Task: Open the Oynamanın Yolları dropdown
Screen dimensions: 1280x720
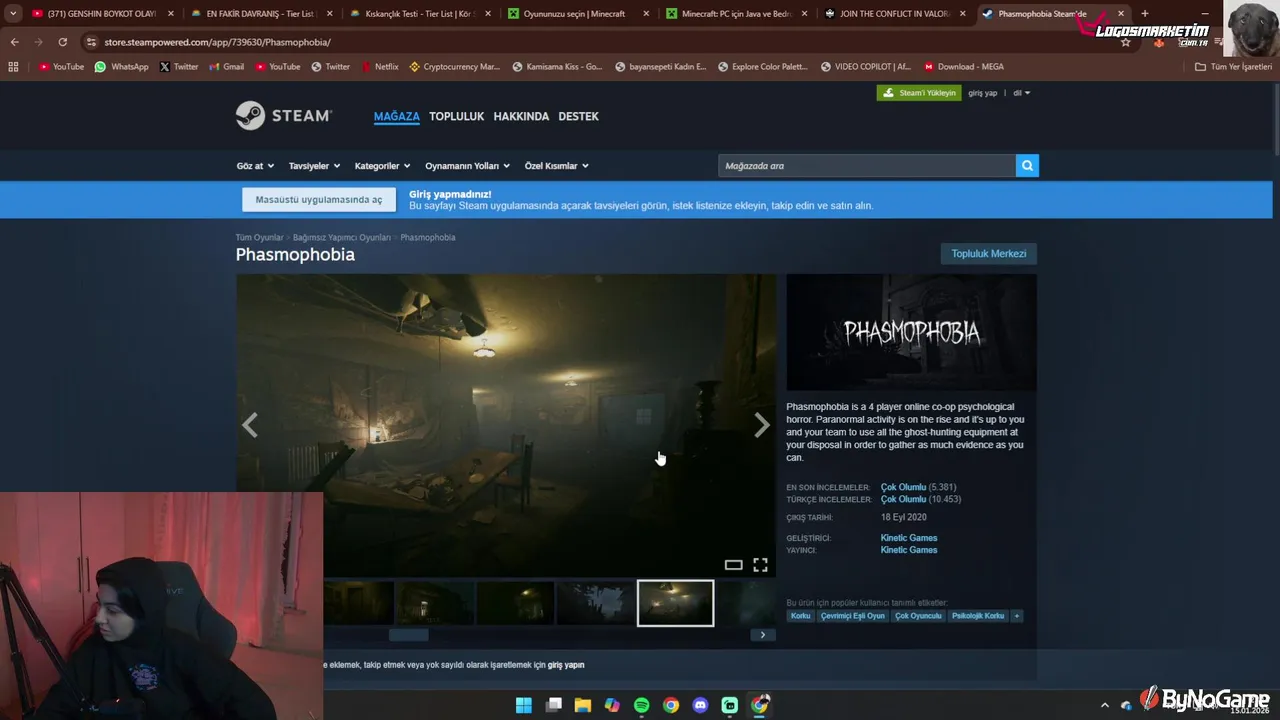Action: [x=467, y=166]
